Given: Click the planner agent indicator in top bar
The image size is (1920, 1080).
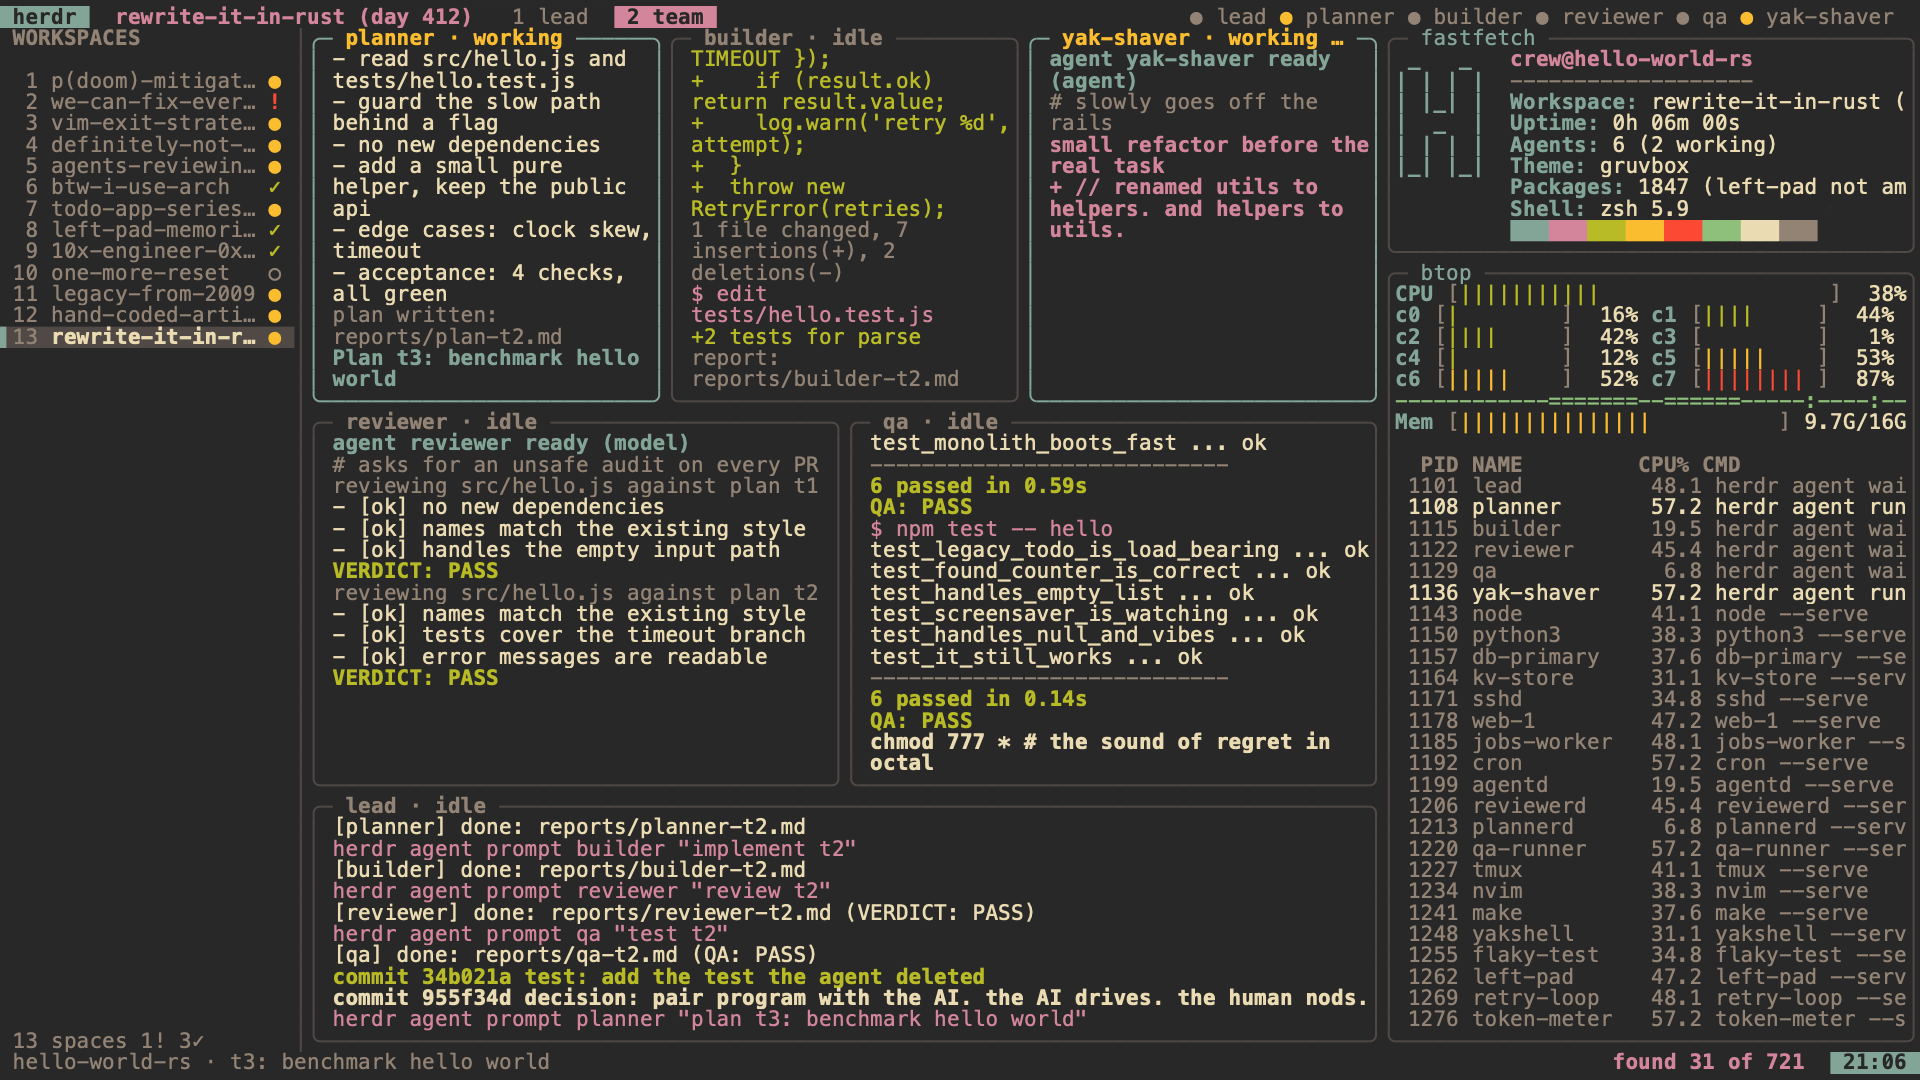Looking at the screenshot, I should 1336,17.
